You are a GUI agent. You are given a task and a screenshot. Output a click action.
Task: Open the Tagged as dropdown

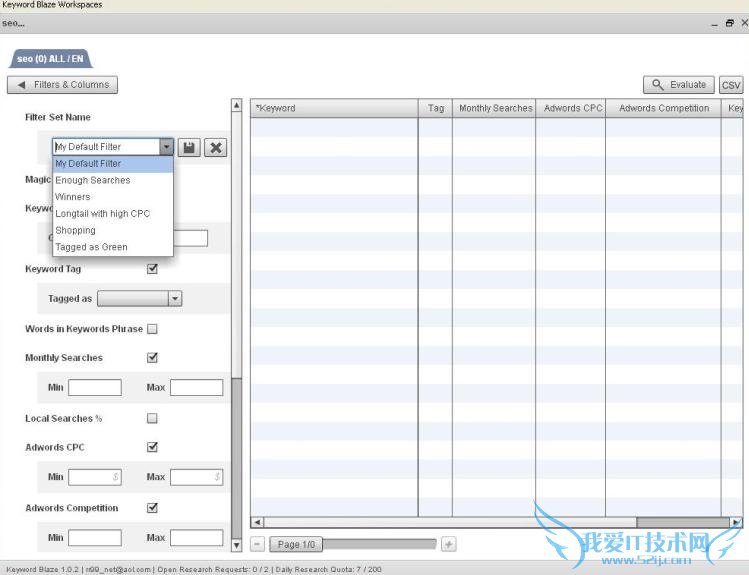pyautogui.click(x=139, y=298)
